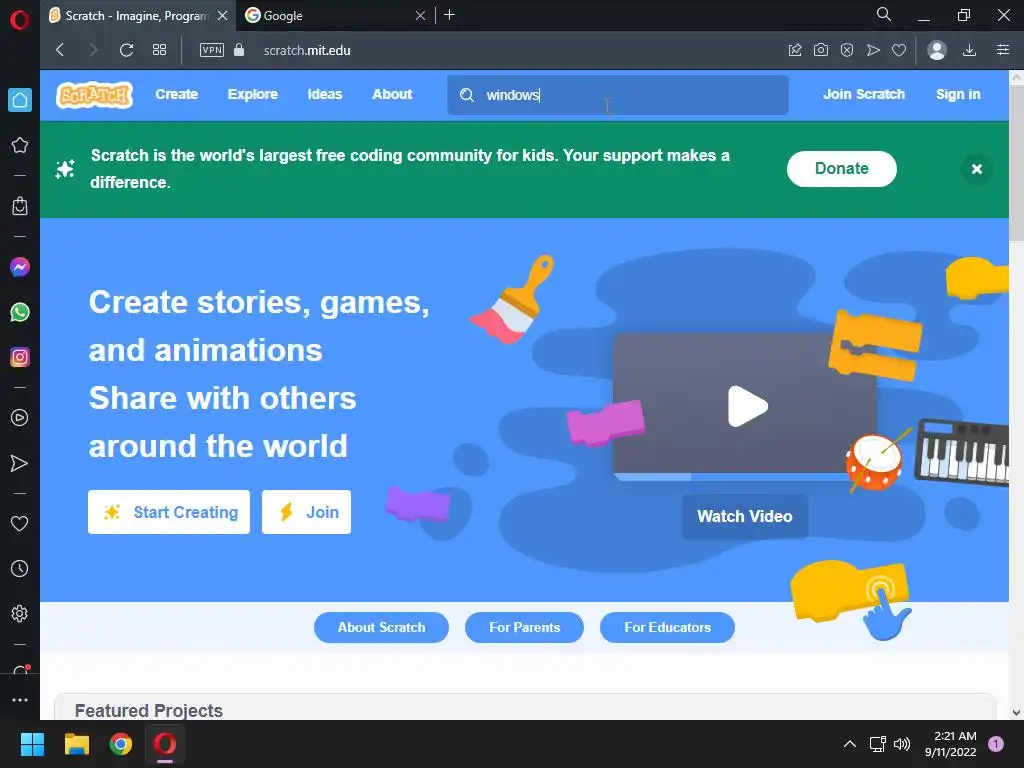Viewport: 1024px width, 768px height.
Task: Click the address bar URL
Action: (x=307, y=50)
